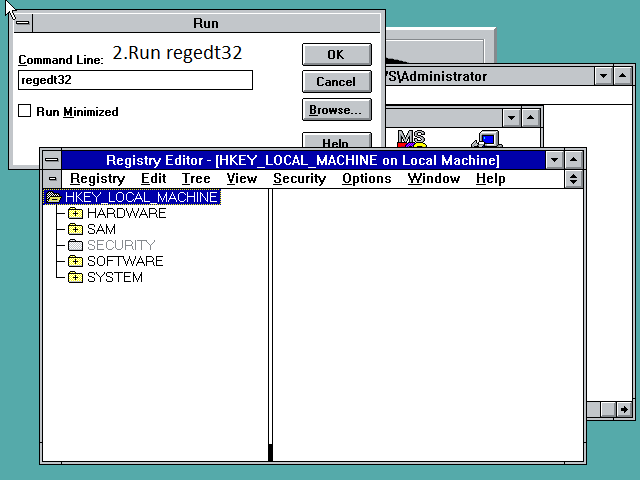Click the Program Manager Administrator title bar
The width and height of the screenshot is (640, 480).
490,76
